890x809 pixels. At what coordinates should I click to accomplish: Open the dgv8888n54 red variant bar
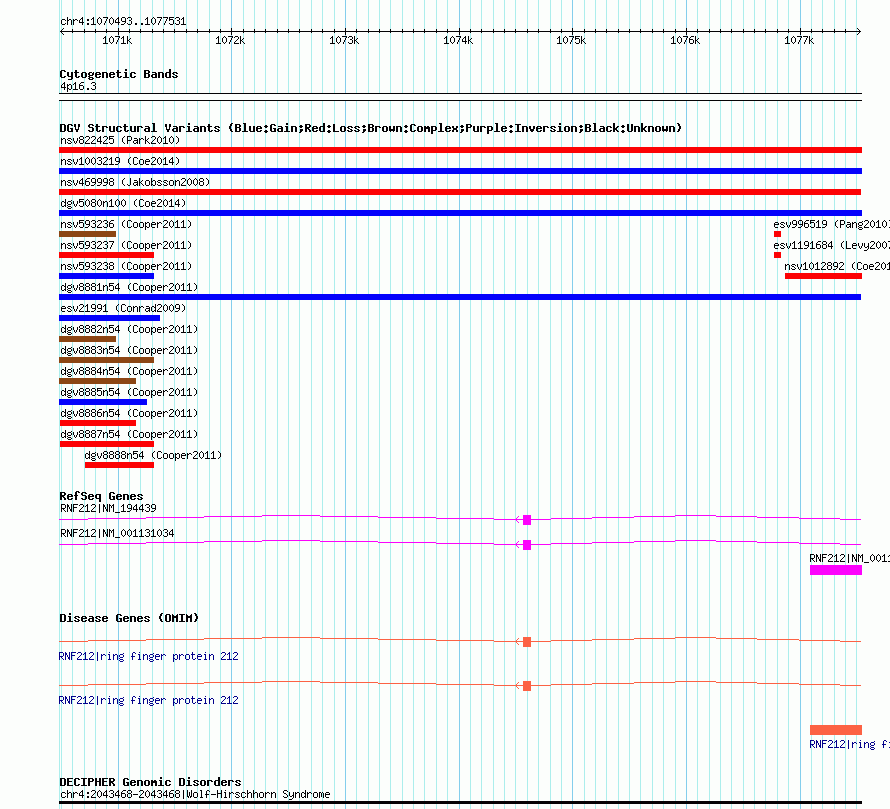[x=119, y=465]
